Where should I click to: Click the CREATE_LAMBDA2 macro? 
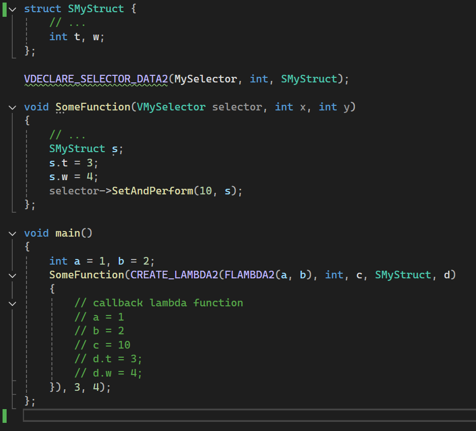[174, 275]
